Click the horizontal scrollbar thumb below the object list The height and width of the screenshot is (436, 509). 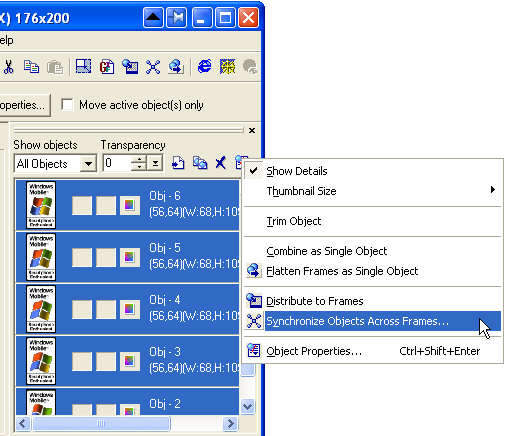[x=101, y=424]
